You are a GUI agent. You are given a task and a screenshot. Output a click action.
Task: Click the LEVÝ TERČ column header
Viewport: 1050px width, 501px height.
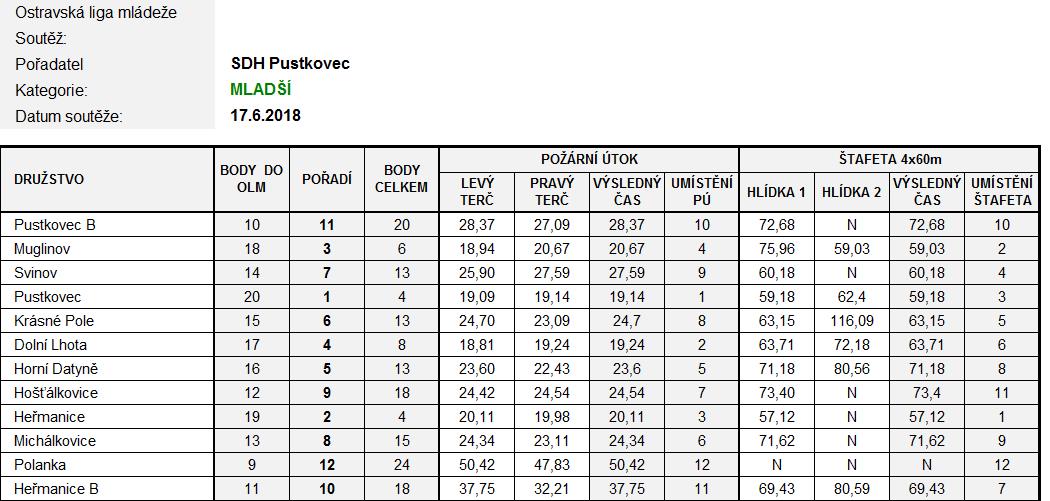477,192
